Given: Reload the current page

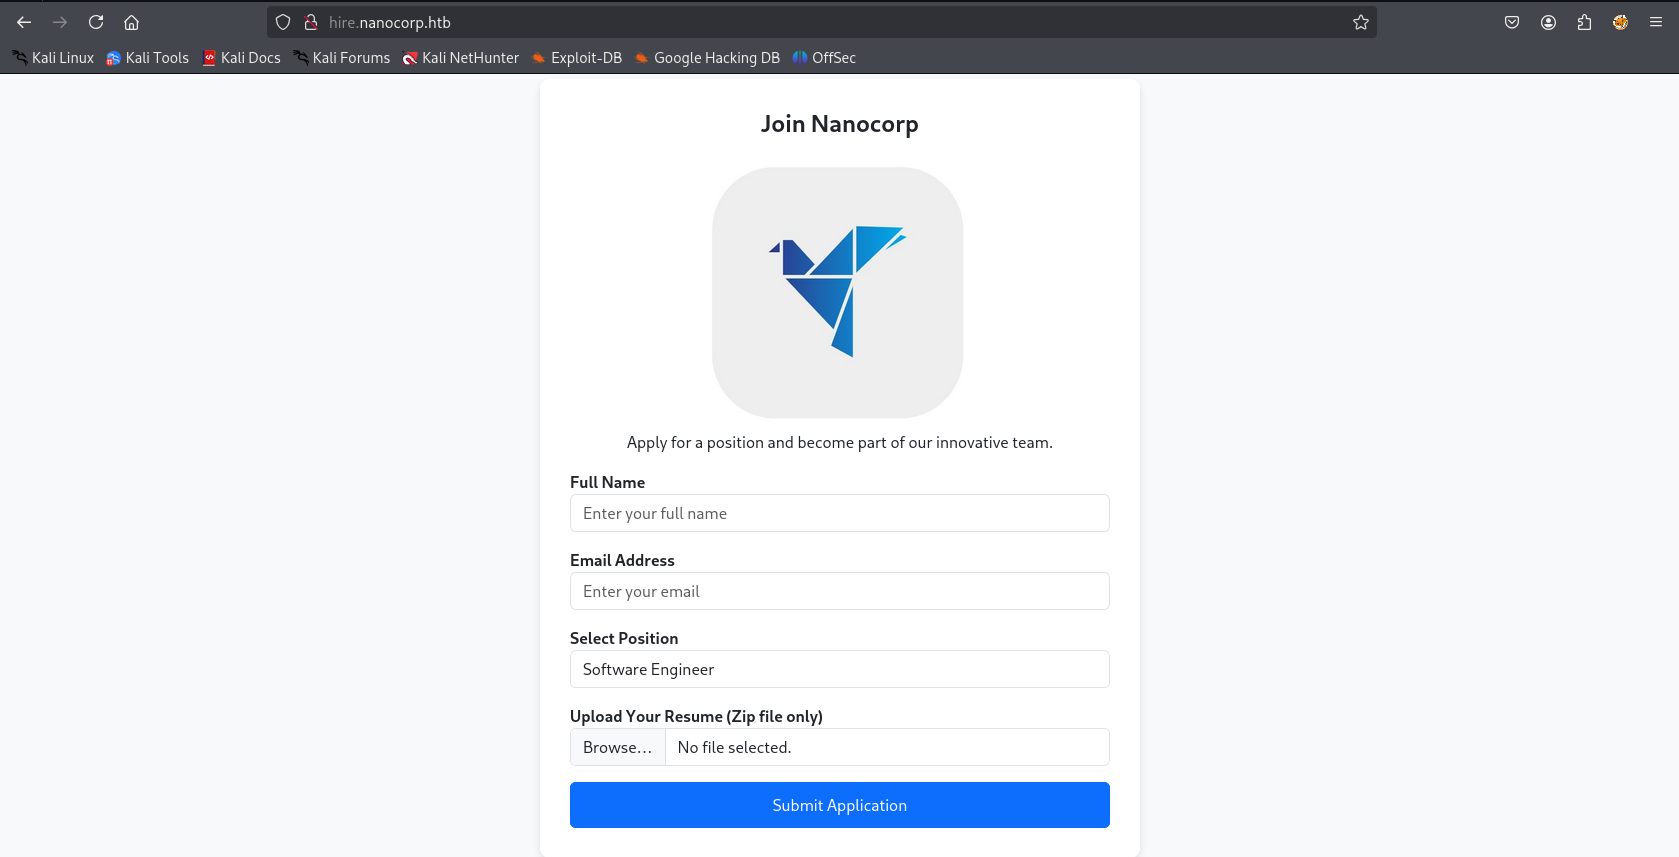Looking at the screenshot, I should point(96,22).
